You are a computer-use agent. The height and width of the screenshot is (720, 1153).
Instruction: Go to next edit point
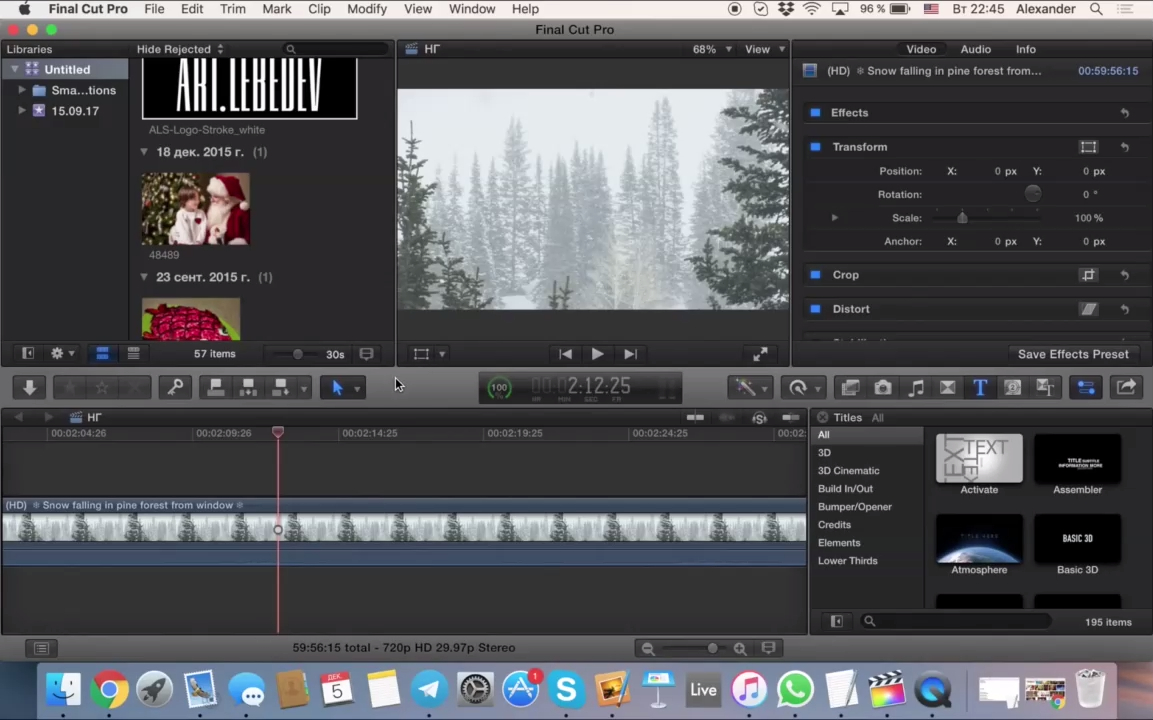pos(630,354)
